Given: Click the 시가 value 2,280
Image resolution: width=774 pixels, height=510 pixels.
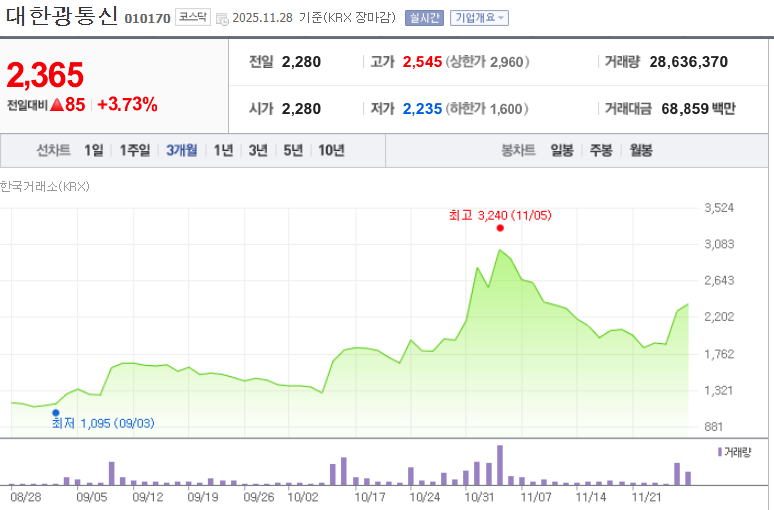Looking at the screenshot, I should tap(301, 109).
